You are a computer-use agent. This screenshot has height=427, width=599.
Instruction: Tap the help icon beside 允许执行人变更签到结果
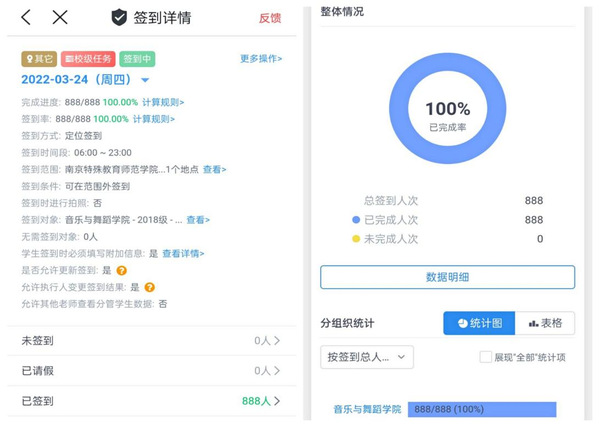(149, 287)
